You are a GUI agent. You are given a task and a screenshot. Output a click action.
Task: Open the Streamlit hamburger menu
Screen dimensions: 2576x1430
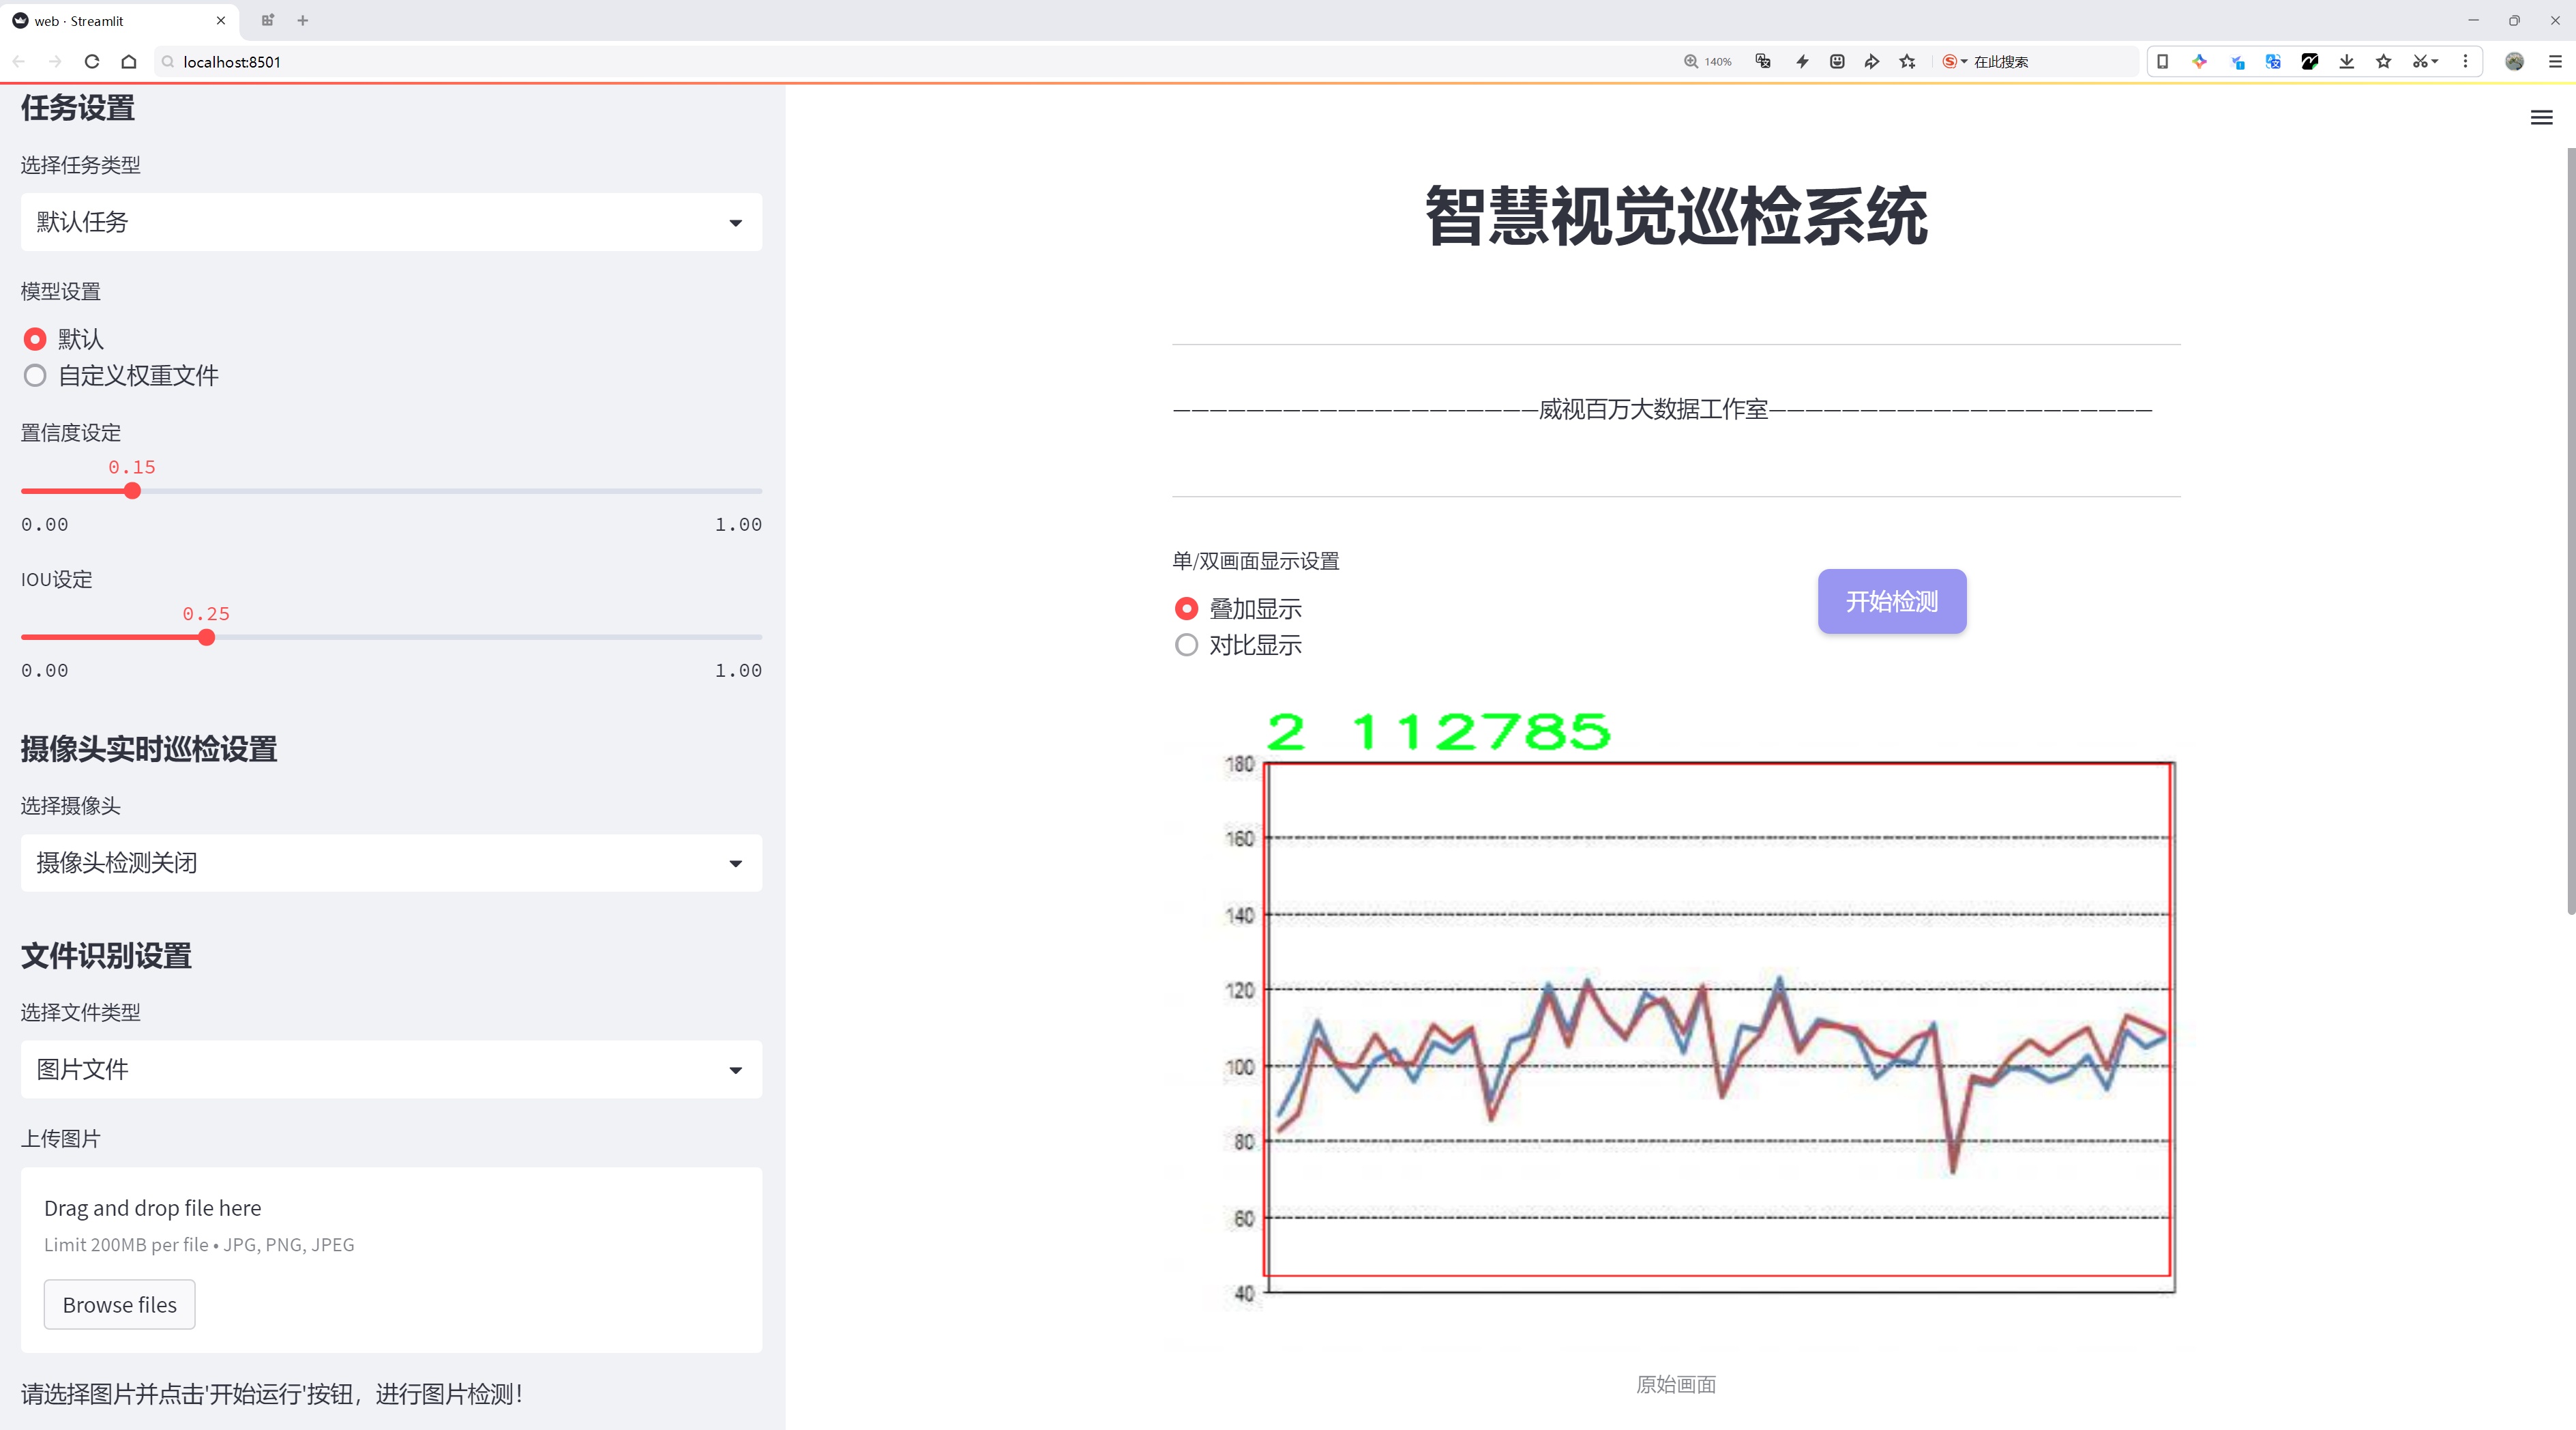2541,118
